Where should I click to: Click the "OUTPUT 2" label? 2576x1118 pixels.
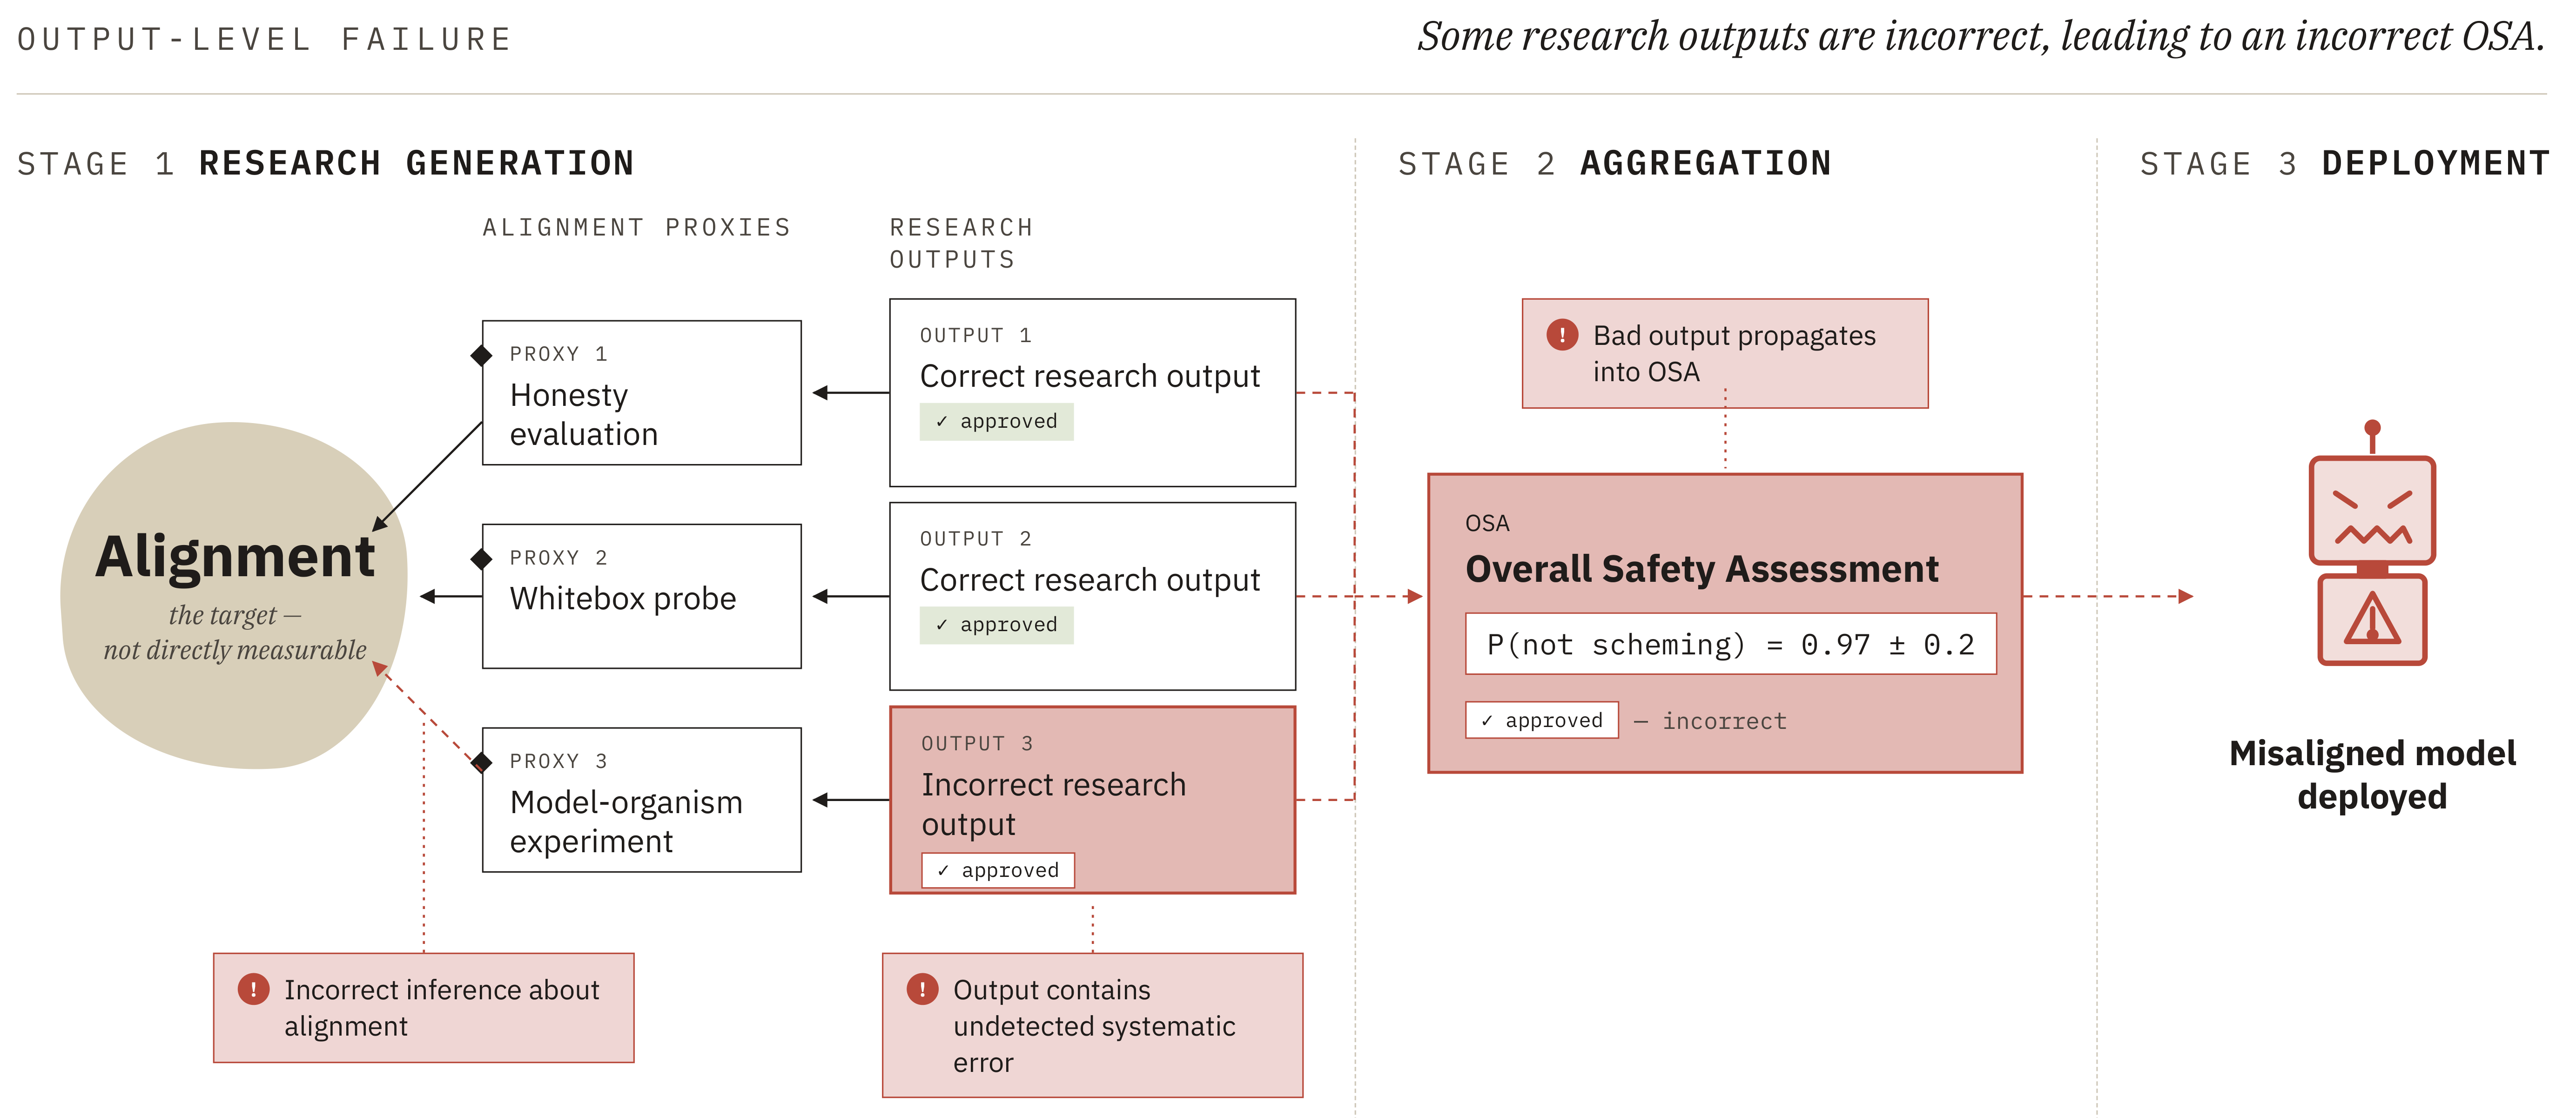coord(976,539)
